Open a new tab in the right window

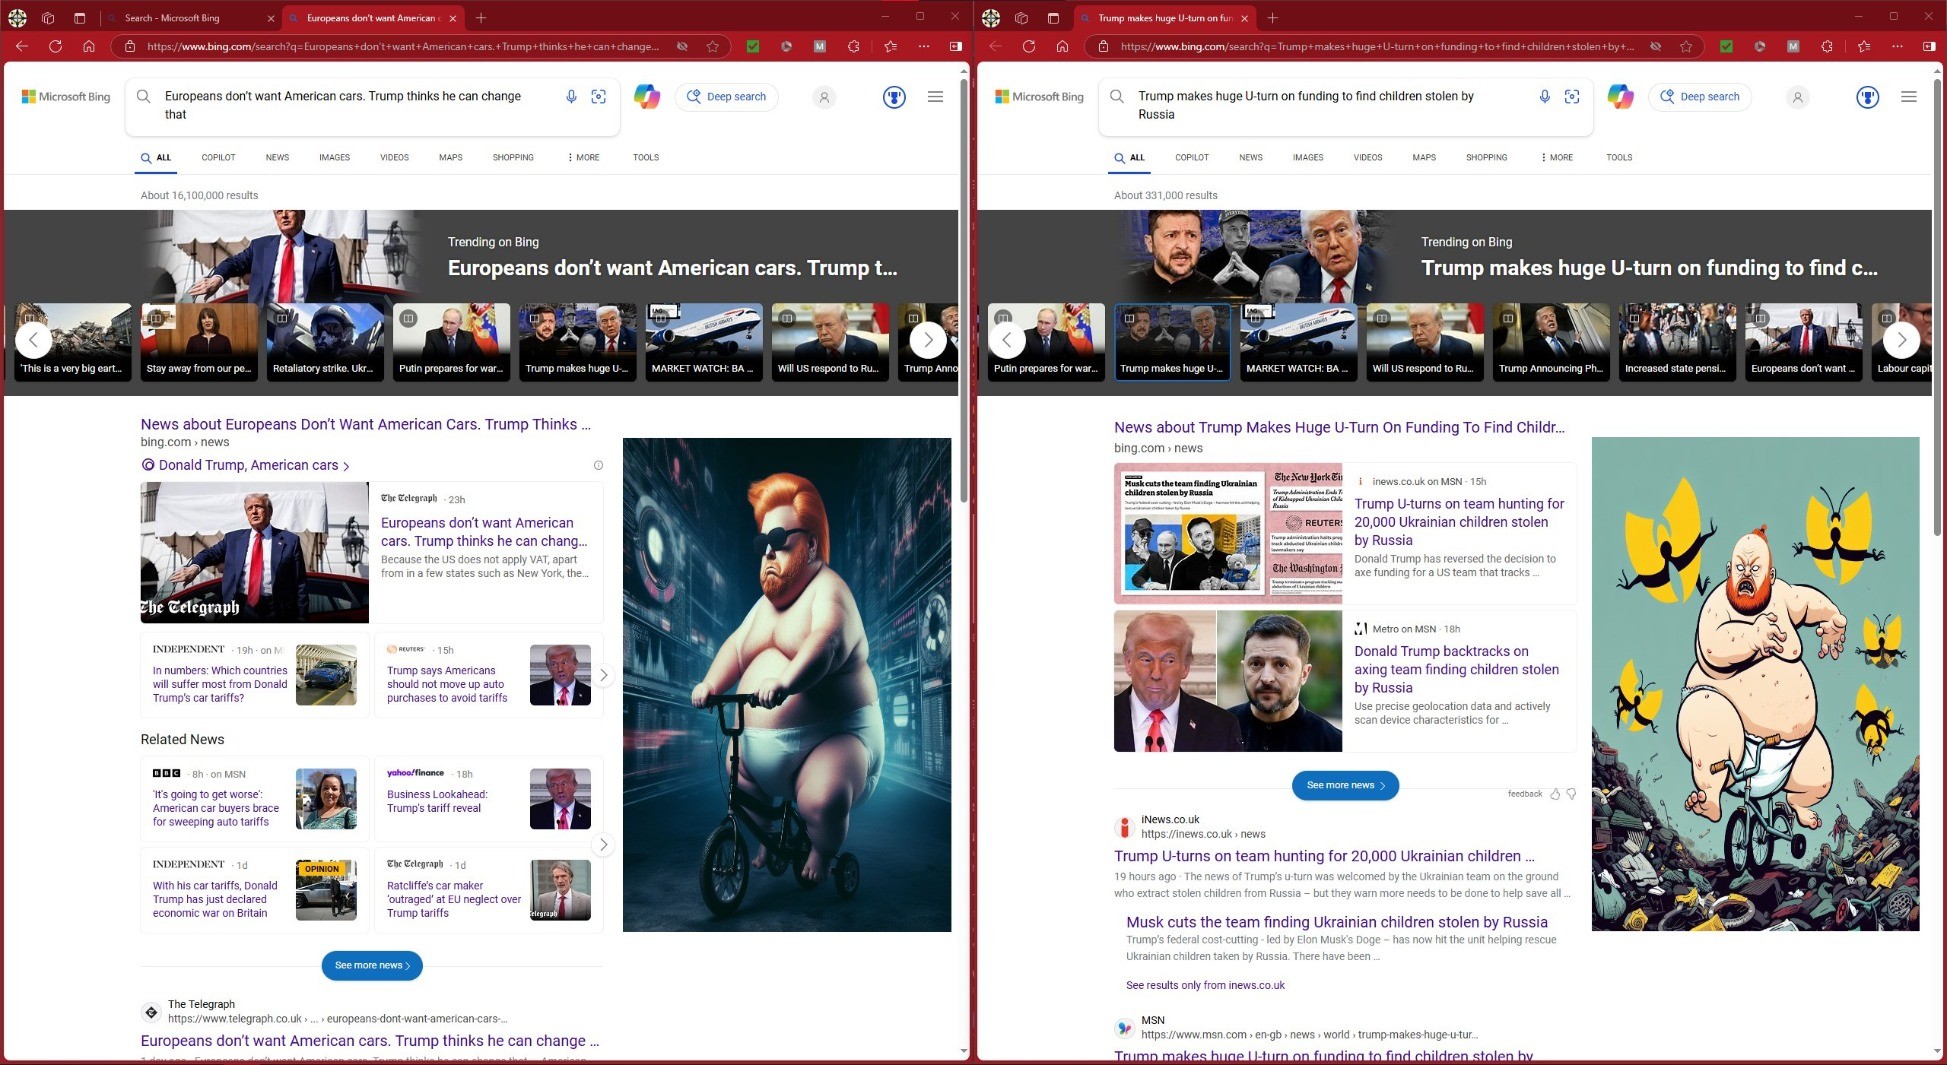pos(1272,18)
